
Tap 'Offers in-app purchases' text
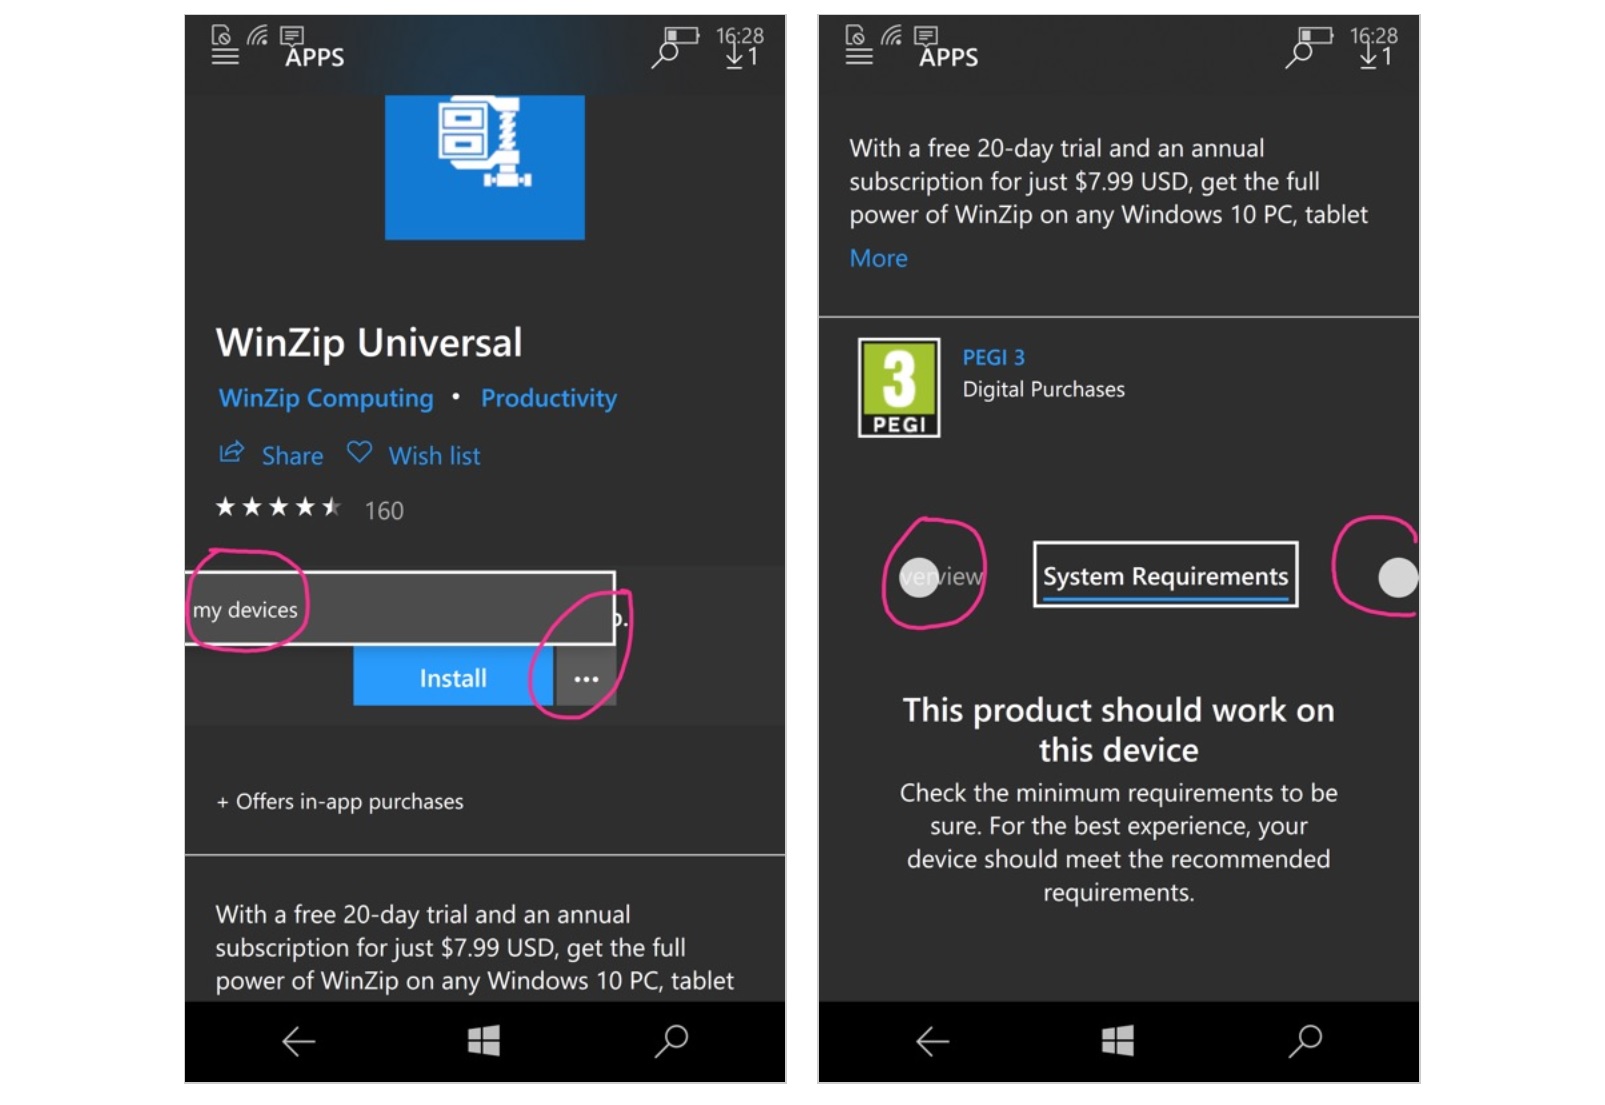340,801
